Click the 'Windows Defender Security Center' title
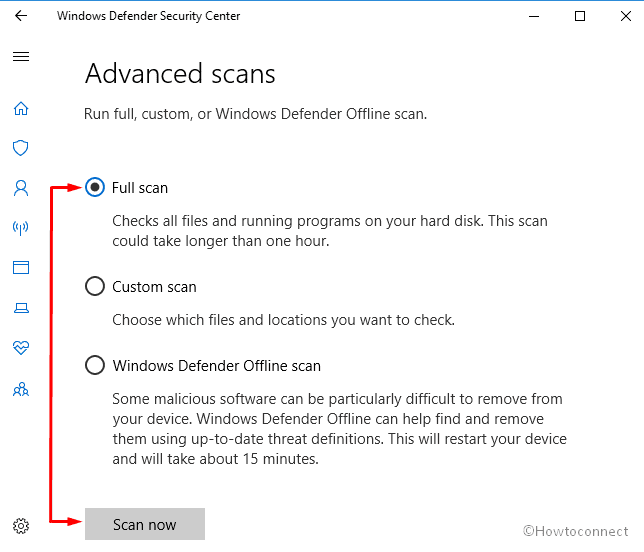This screenshot has height=552, width=644. pyautogui.click(x=148, y=16)
